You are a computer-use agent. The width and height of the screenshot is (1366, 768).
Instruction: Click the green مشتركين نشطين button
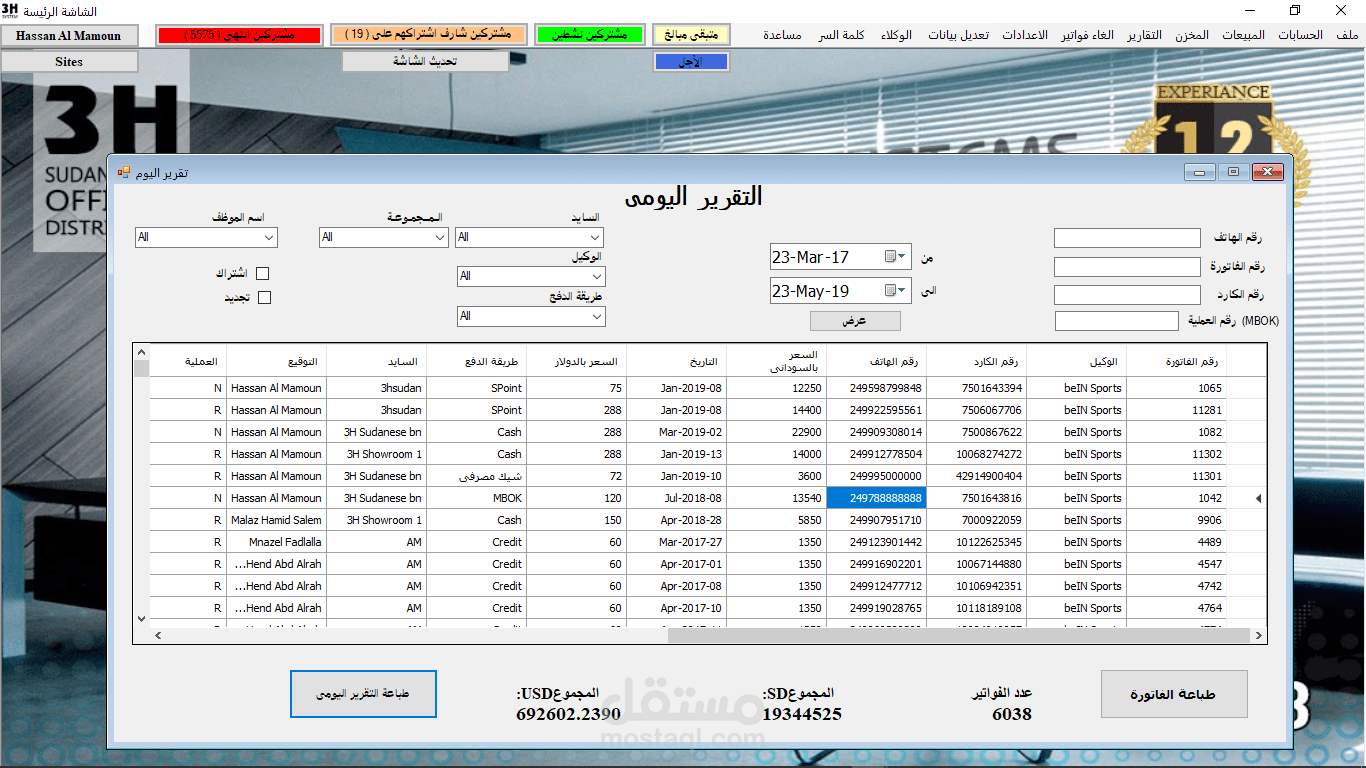click(x=588, y=35)
